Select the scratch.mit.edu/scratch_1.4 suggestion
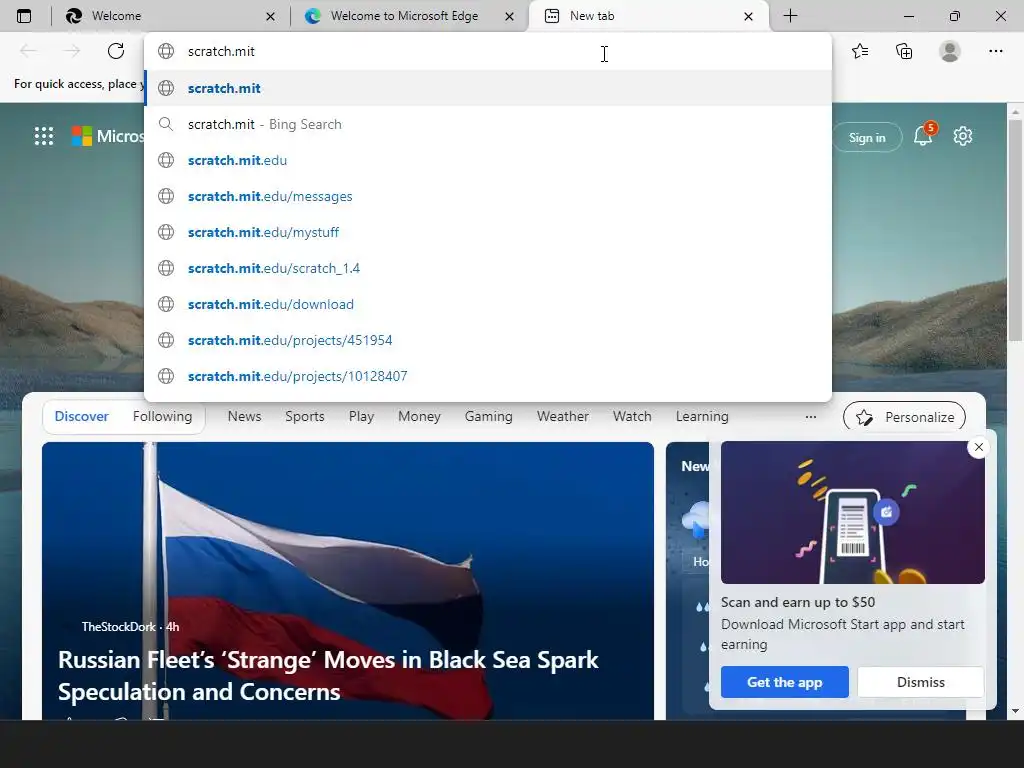This screenshot has width=1024, height=768. [x=488, y=268]
